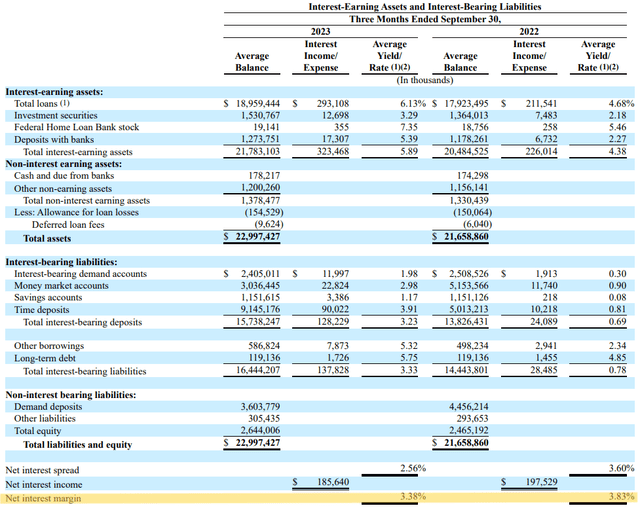This screenshot has height=508, width=640.
Task: Select the 'Non-interest earning assets:' section heading
Action: tap(64, 164)
